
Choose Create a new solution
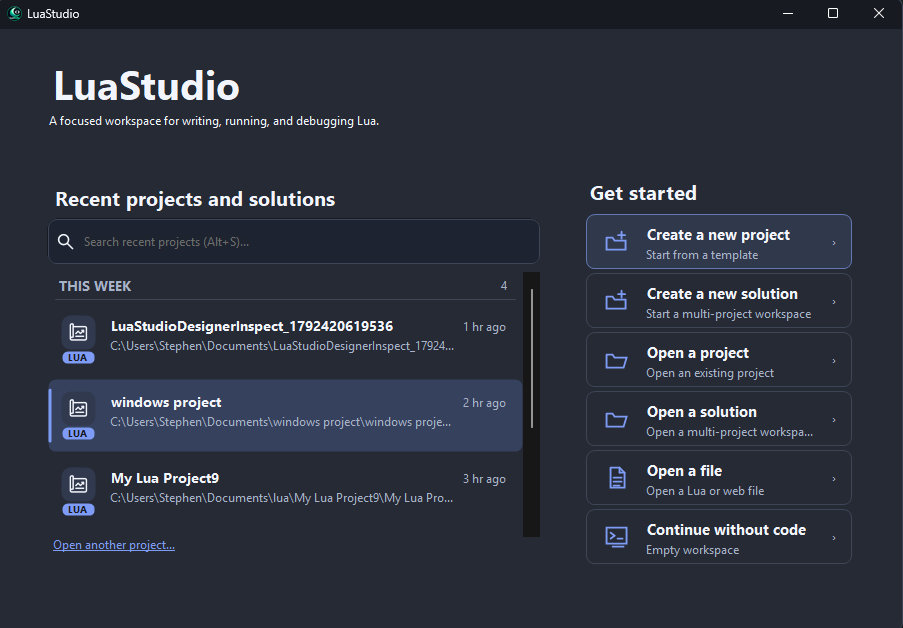coord(719,301)
